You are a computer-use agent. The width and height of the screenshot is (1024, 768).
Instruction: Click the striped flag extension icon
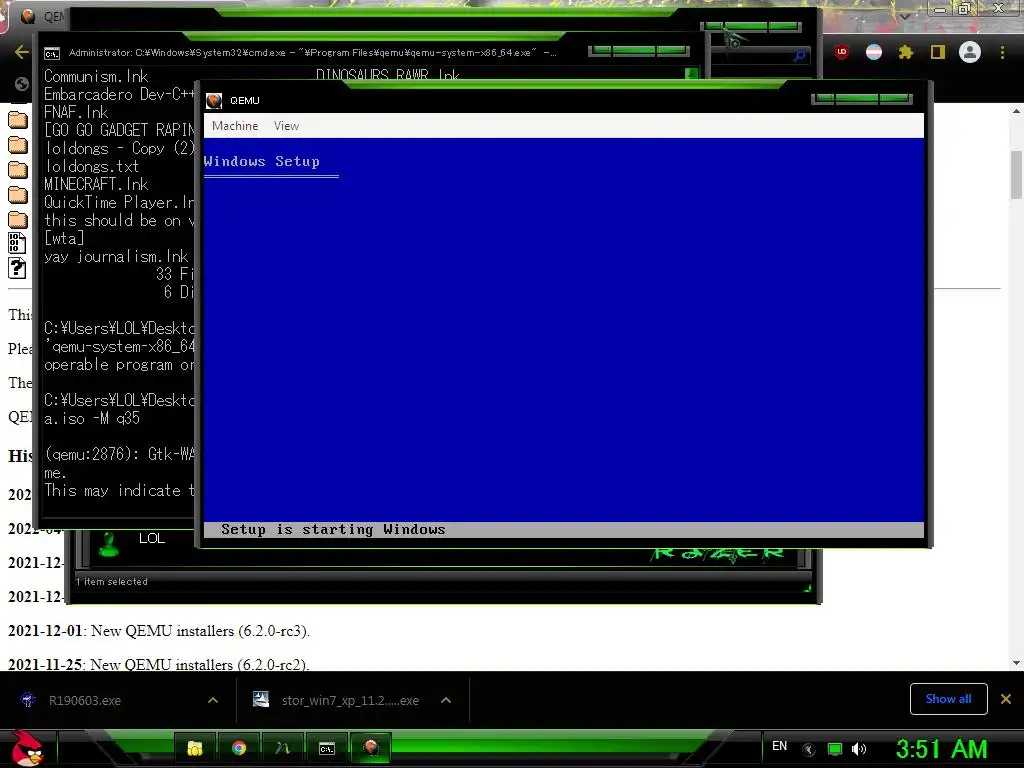pos(874,52)
